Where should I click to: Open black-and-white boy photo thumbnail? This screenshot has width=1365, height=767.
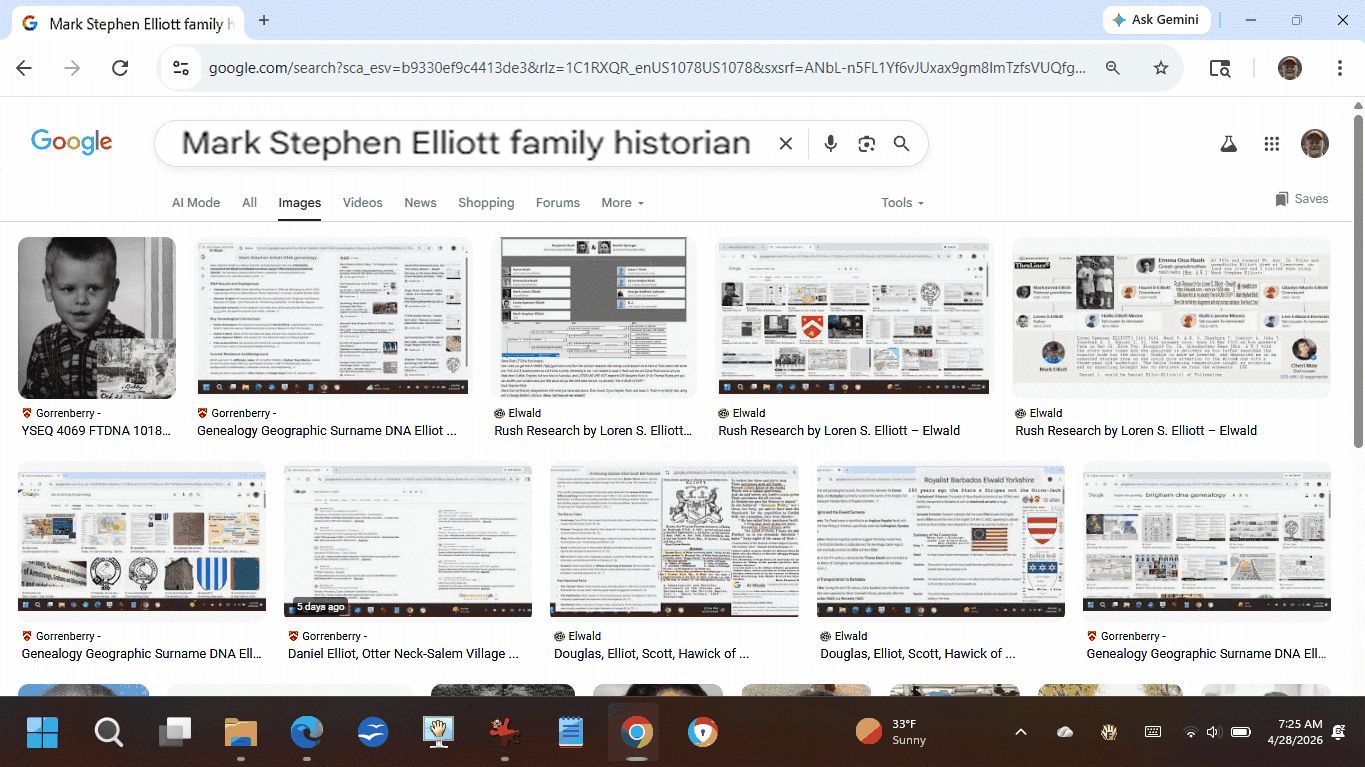(x=97, y=317)
